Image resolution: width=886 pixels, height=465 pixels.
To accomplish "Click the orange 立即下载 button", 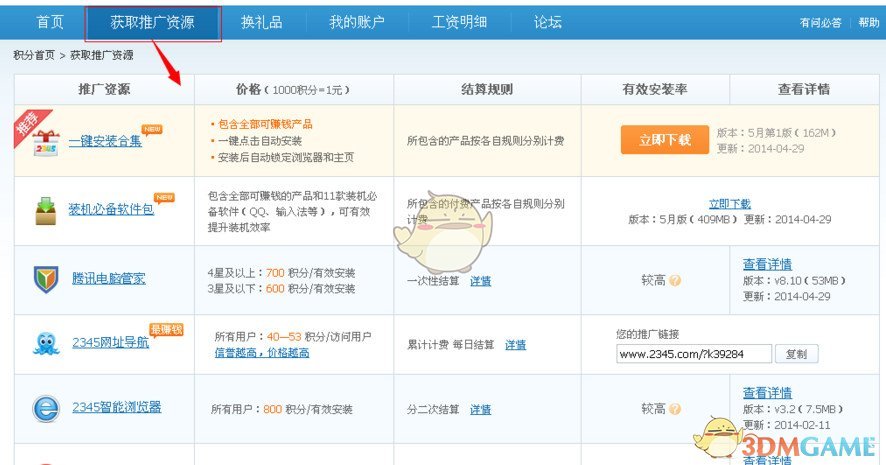I will point(664,140).
